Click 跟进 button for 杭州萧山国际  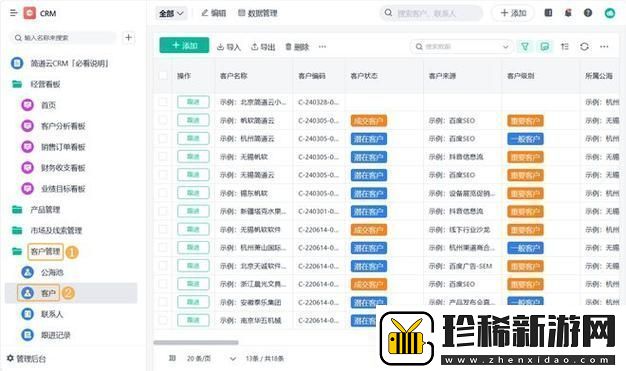pos(193,248)
